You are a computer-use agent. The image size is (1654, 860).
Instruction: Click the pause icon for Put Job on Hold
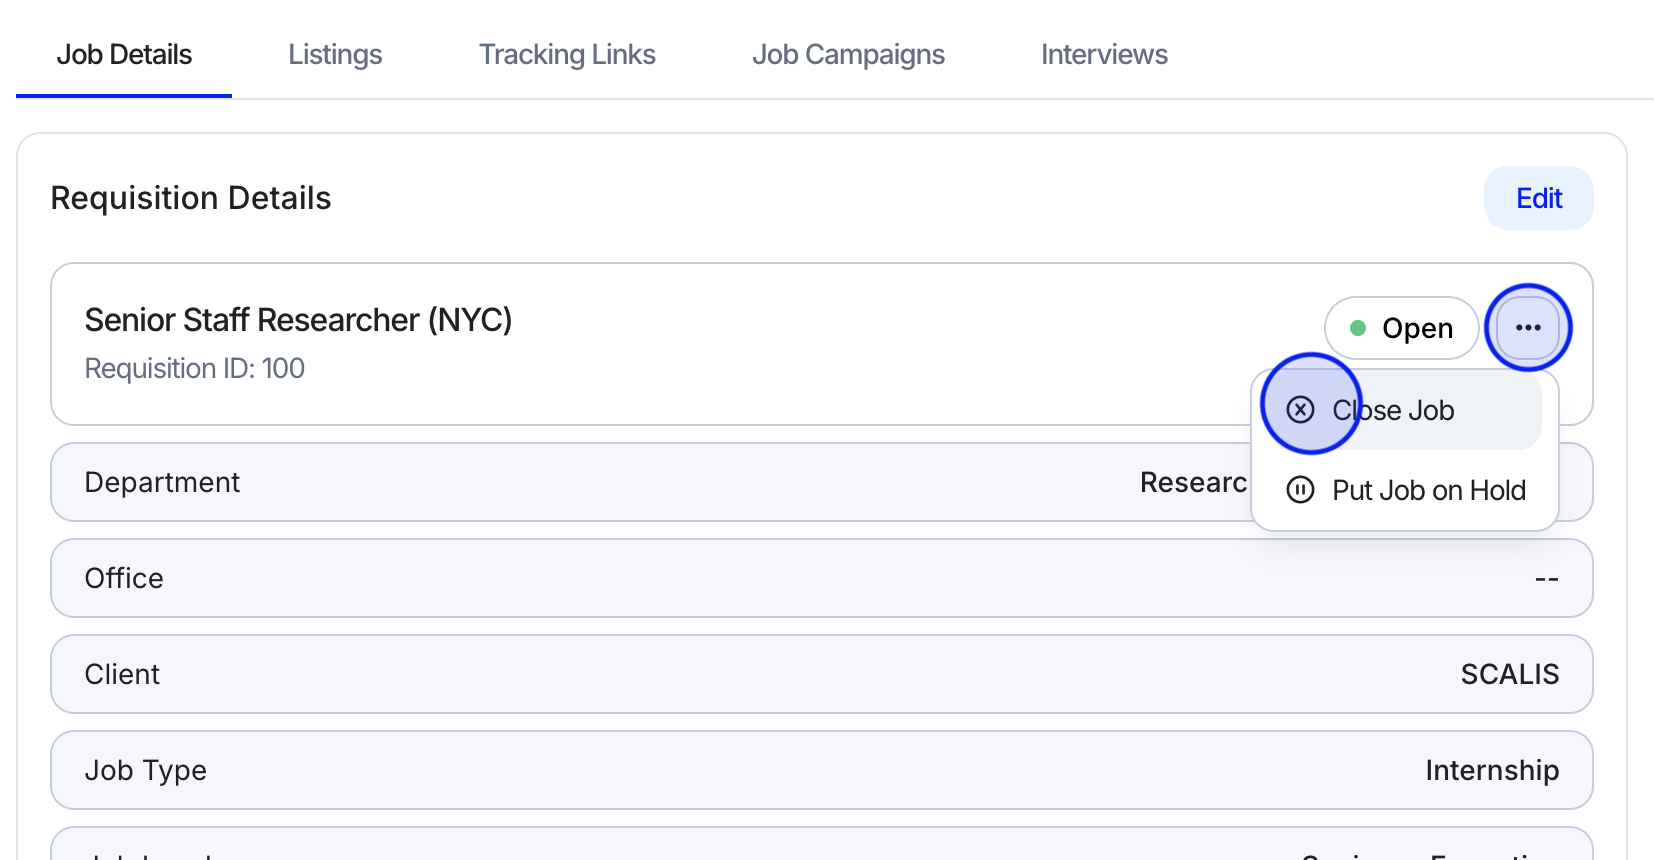pyautogui.click(x=1300, y=490)
